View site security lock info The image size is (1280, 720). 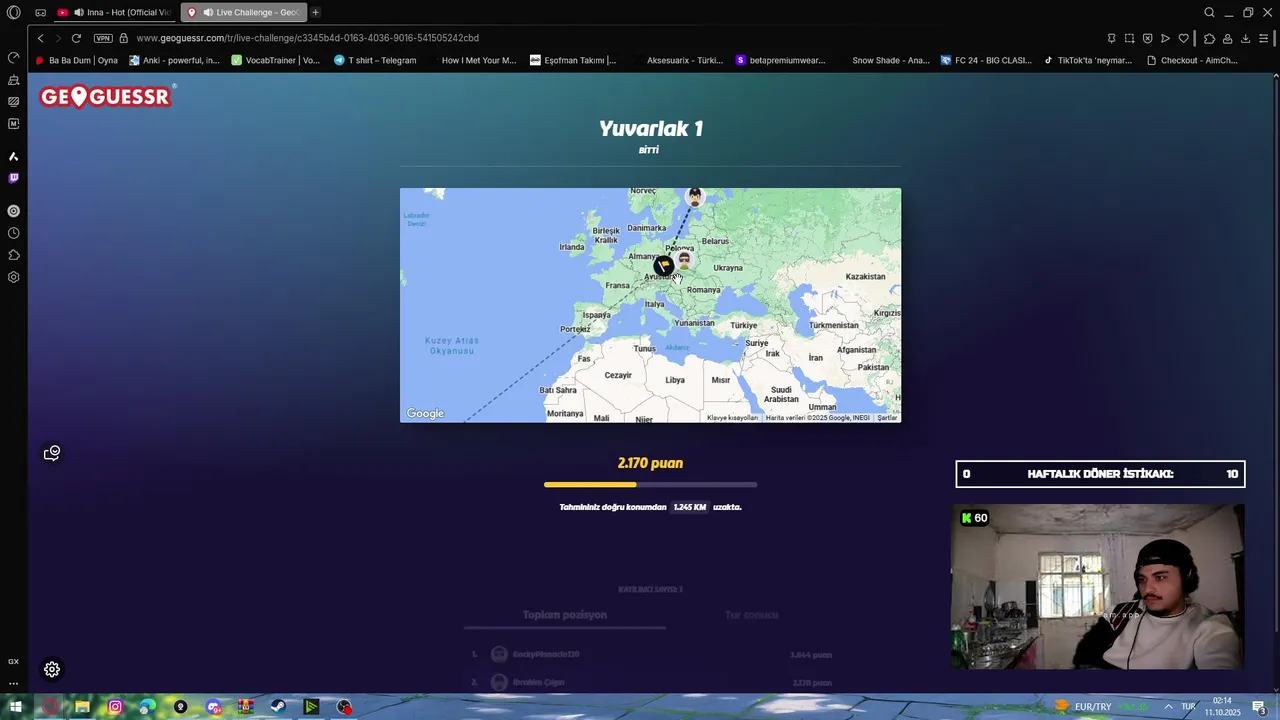123,38
